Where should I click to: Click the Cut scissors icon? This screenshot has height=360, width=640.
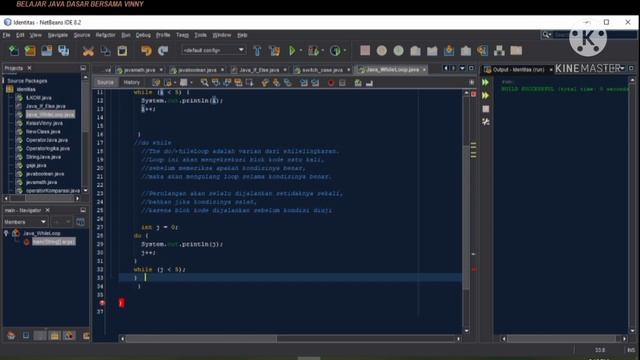click(88, 51)
